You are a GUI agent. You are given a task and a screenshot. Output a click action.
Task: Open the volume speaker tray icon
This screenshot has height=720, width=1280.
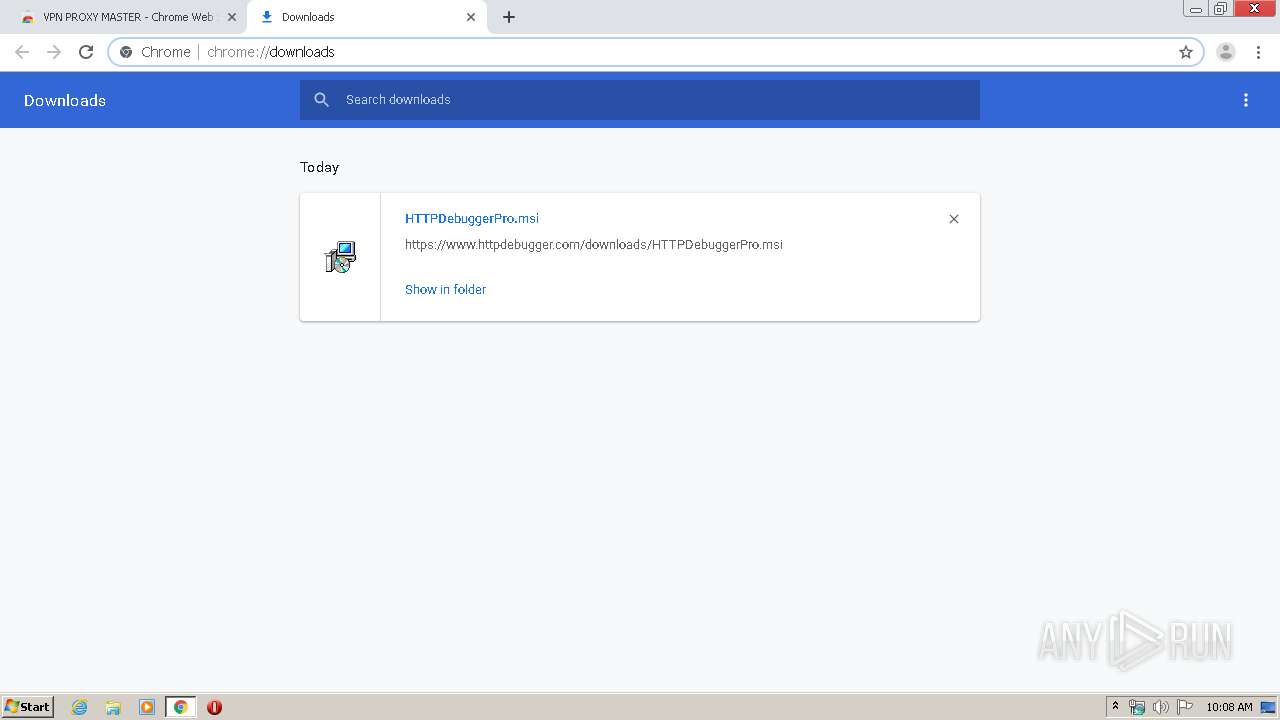pyautogui.click(x=1160, y=707)
